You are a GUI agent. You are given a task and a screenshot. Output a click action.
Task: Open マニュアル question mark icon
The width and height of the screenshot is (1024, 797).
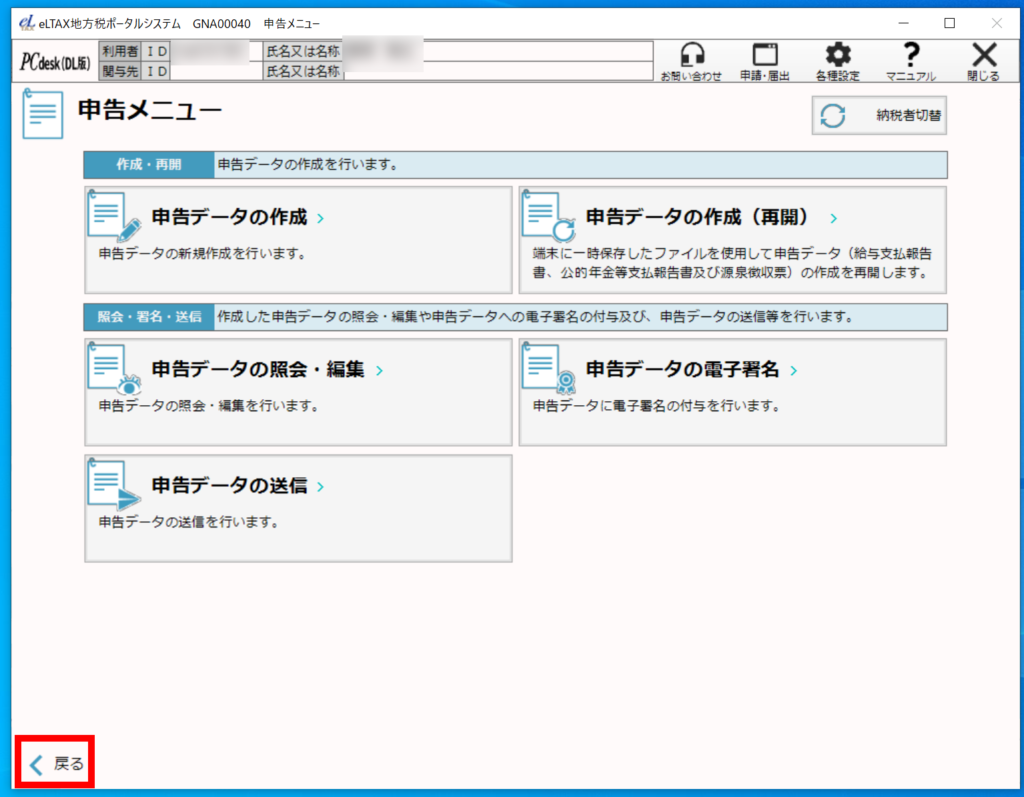tap(910, 56)
